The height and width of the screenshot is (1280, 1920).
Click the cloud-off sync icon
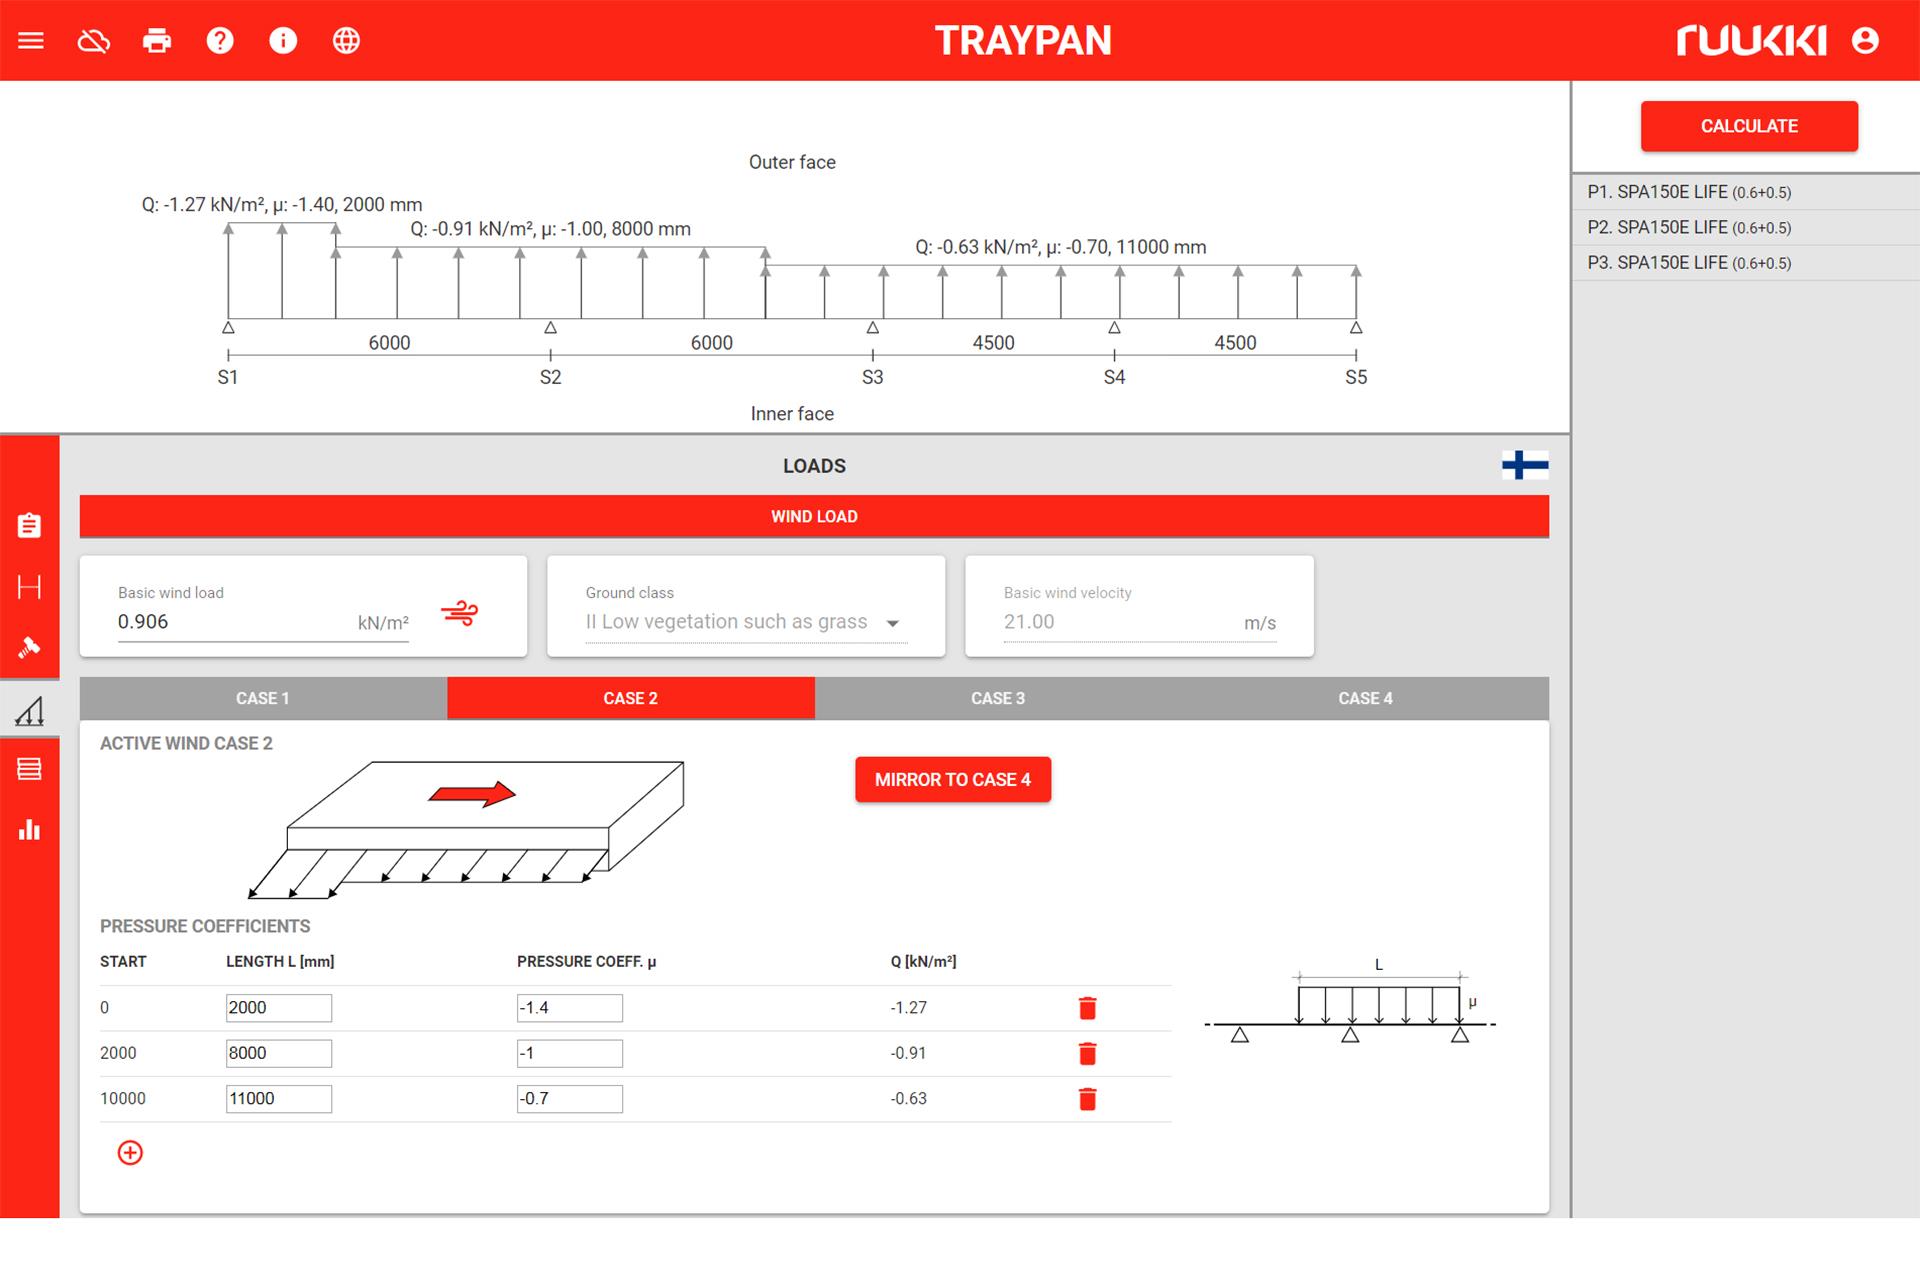coord(94,41)
